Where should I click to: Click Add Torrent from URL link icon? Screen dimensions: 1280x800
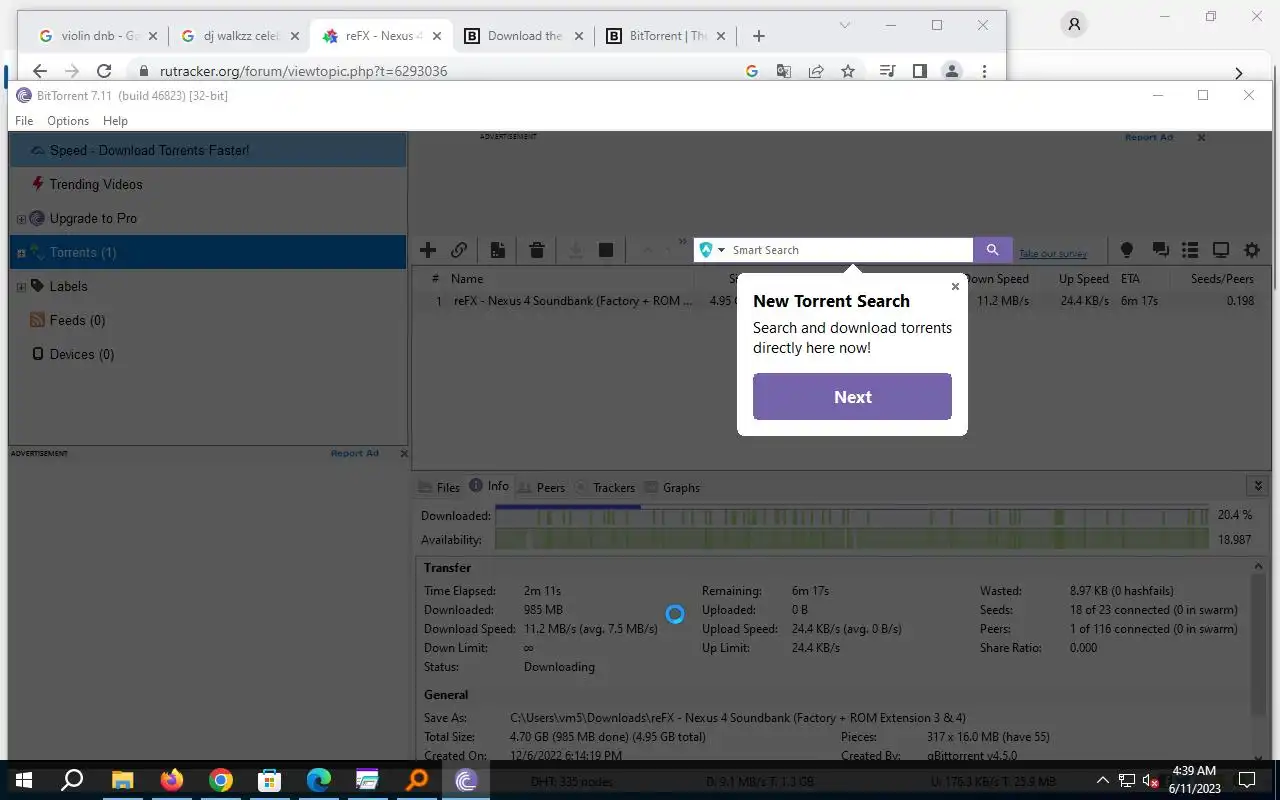click(x=459, y=250)
